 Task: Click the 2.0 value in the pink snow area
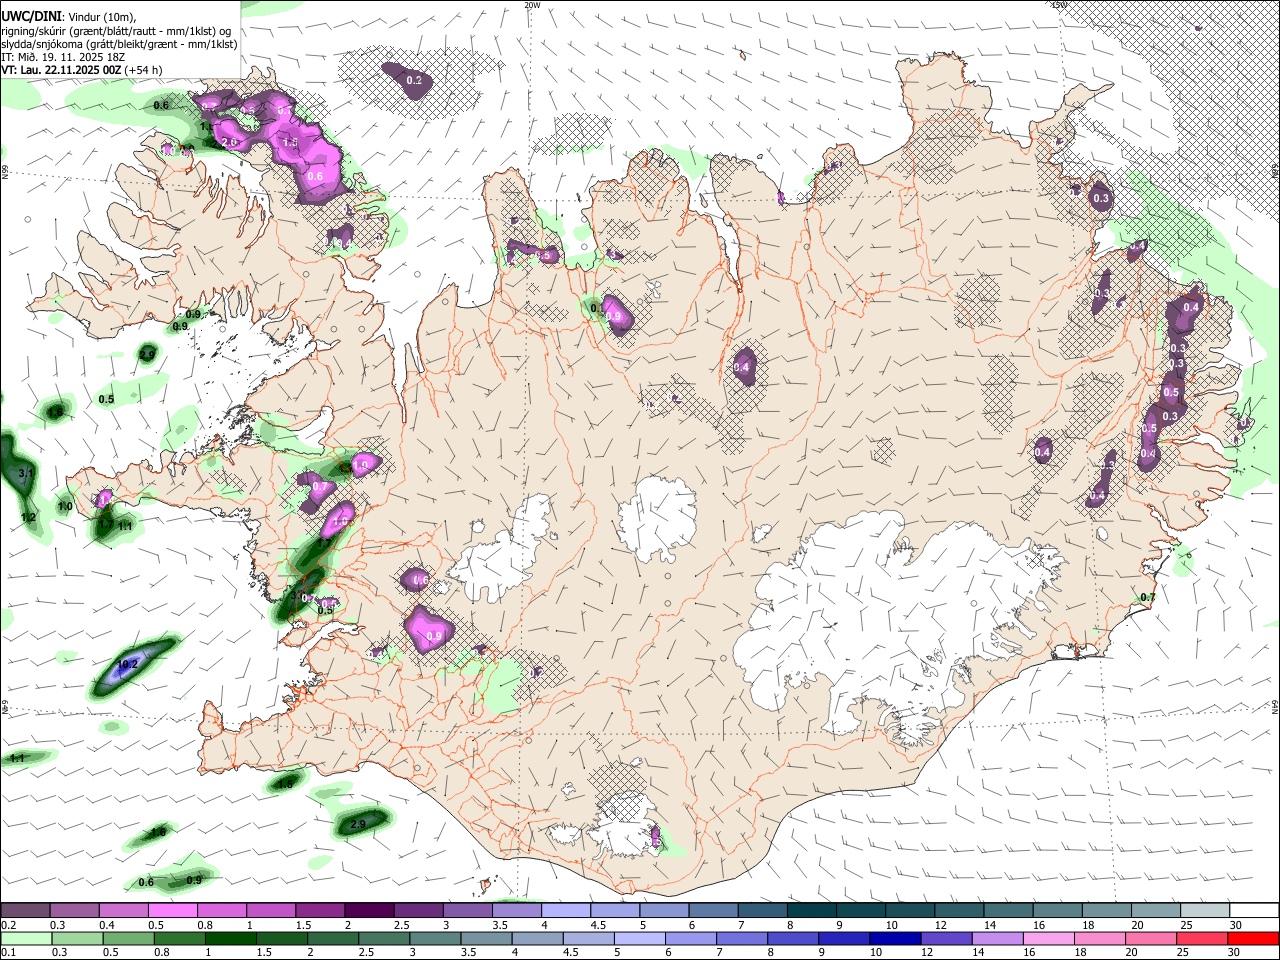pyautogui.click(x=230, y=142)
